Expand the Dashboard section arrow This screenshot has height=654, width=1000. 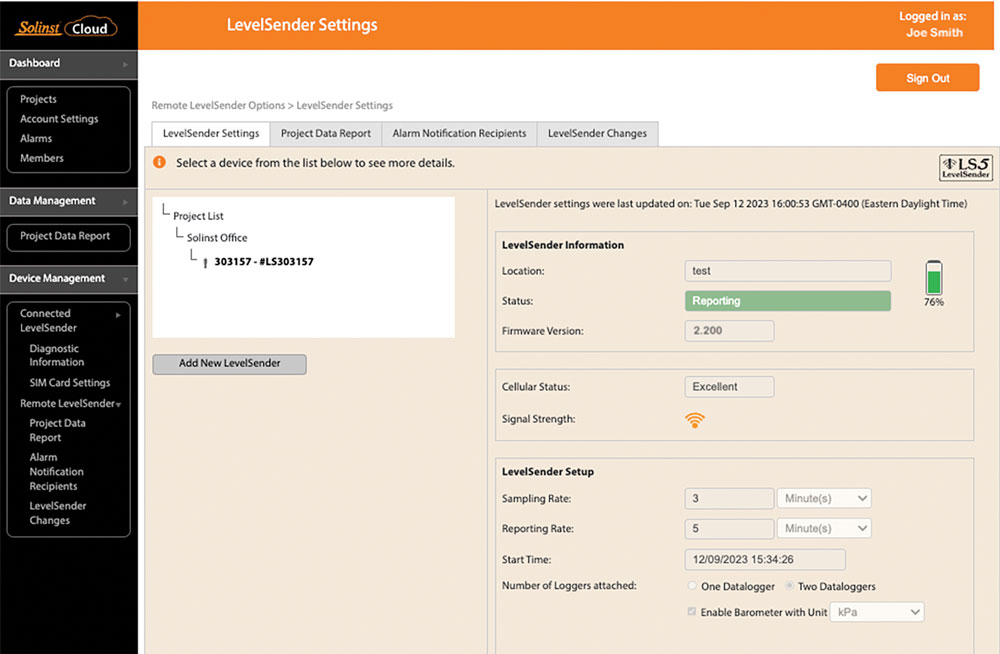[x=125, y=64]
